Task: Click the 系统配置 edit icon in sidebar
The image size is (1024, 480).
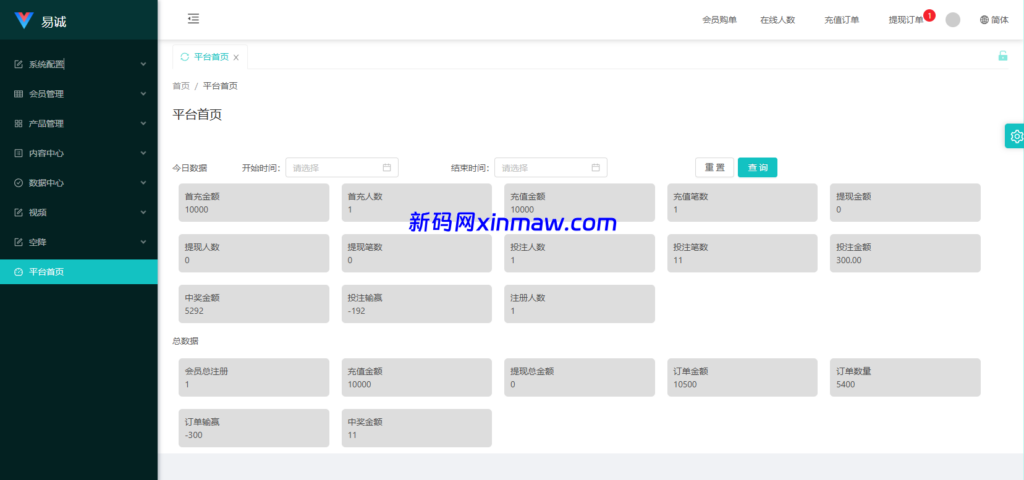Action: [x=18, y=64]
